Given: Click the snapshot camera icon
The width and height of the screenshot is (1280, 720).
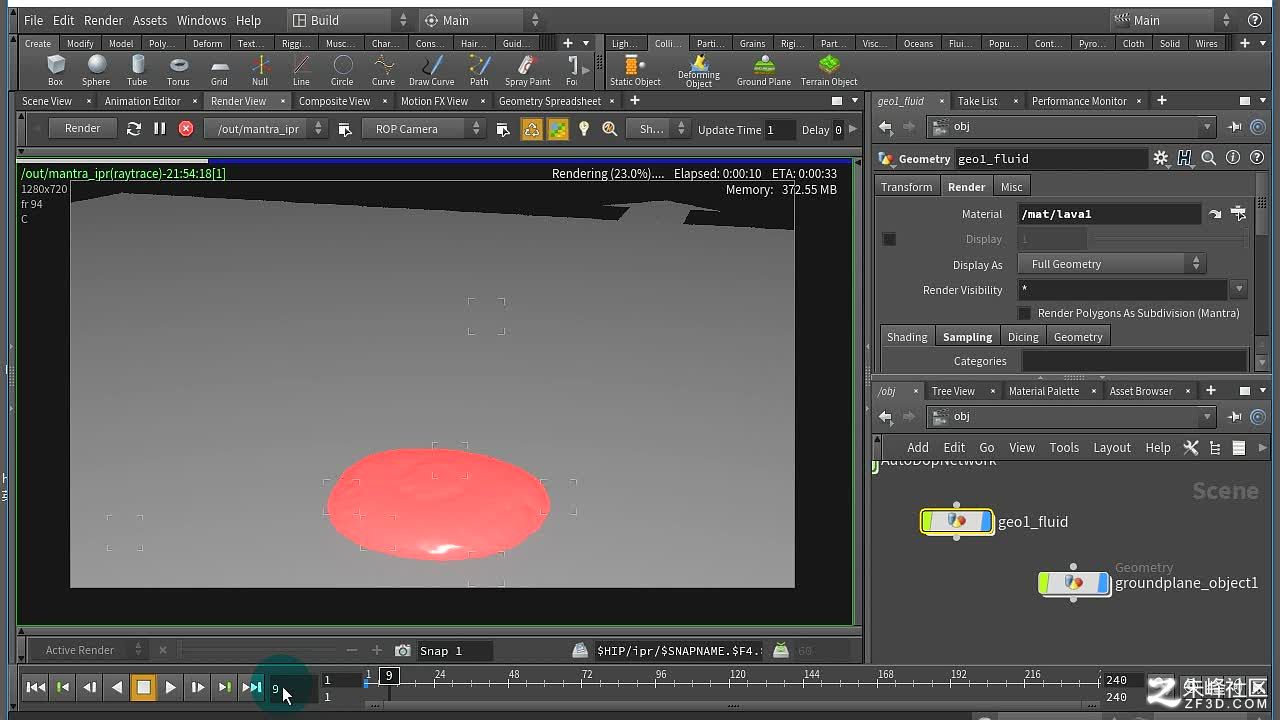Looking at the screenshot, I should coord(402,650).
